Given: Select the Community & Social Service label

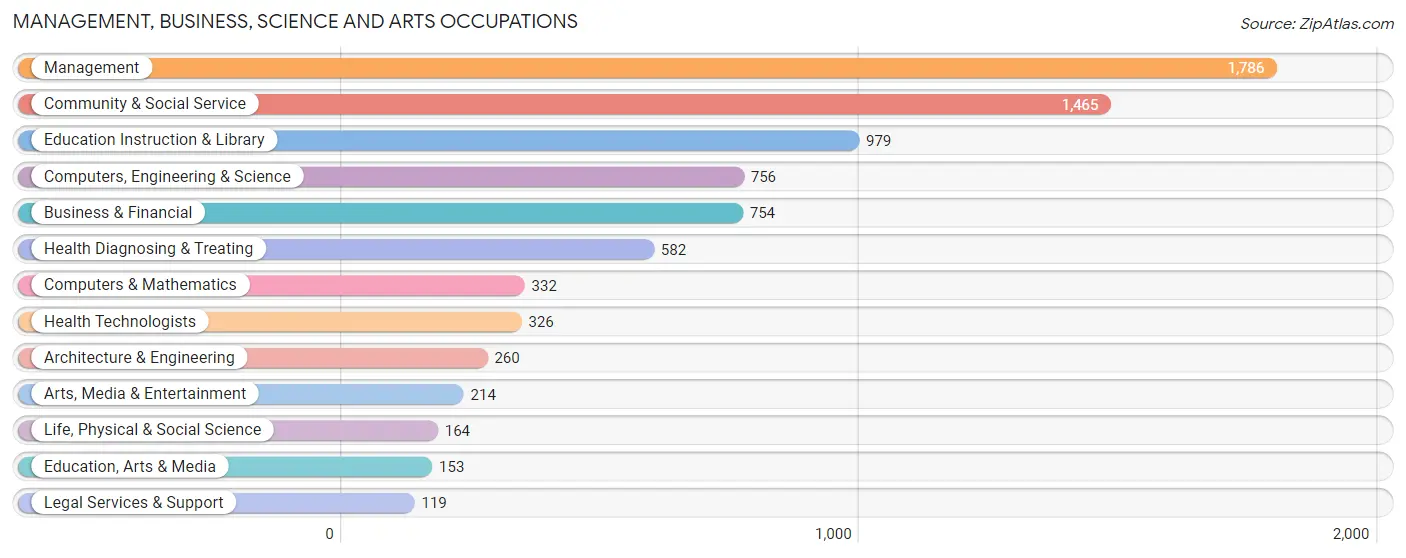Looking at the screenshot, I should click(145, 104).
